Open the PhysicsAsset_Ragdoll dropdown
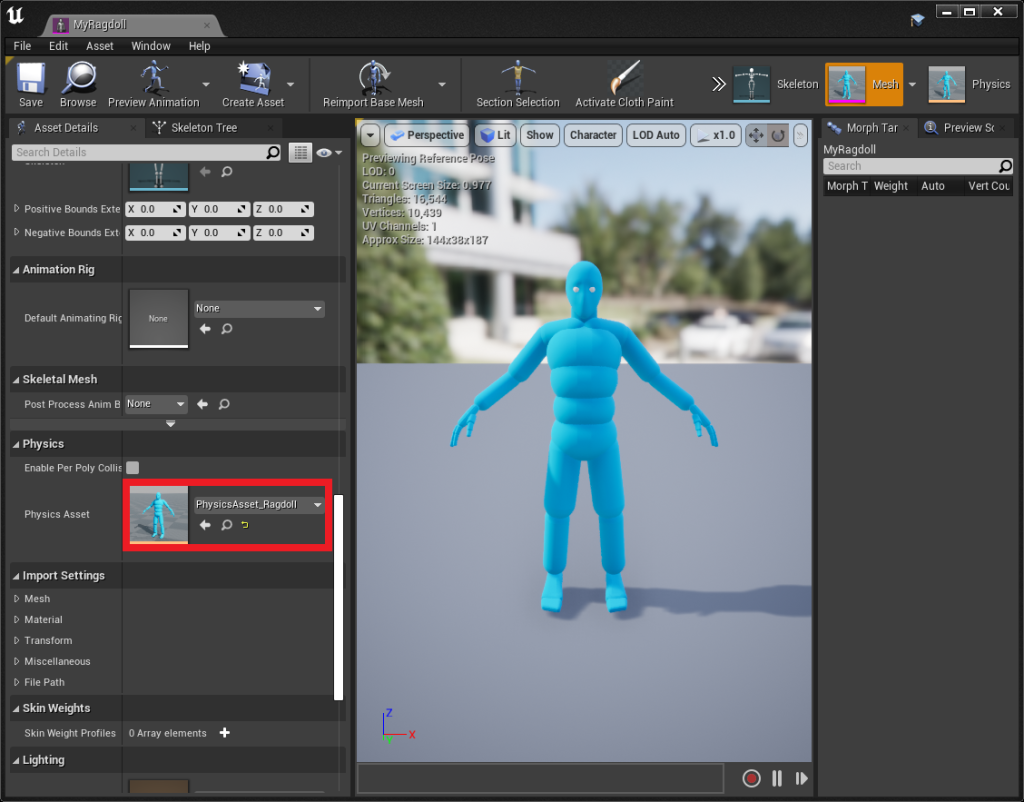The width and height of the screenshot is (1024, 802). coord(318,504)
